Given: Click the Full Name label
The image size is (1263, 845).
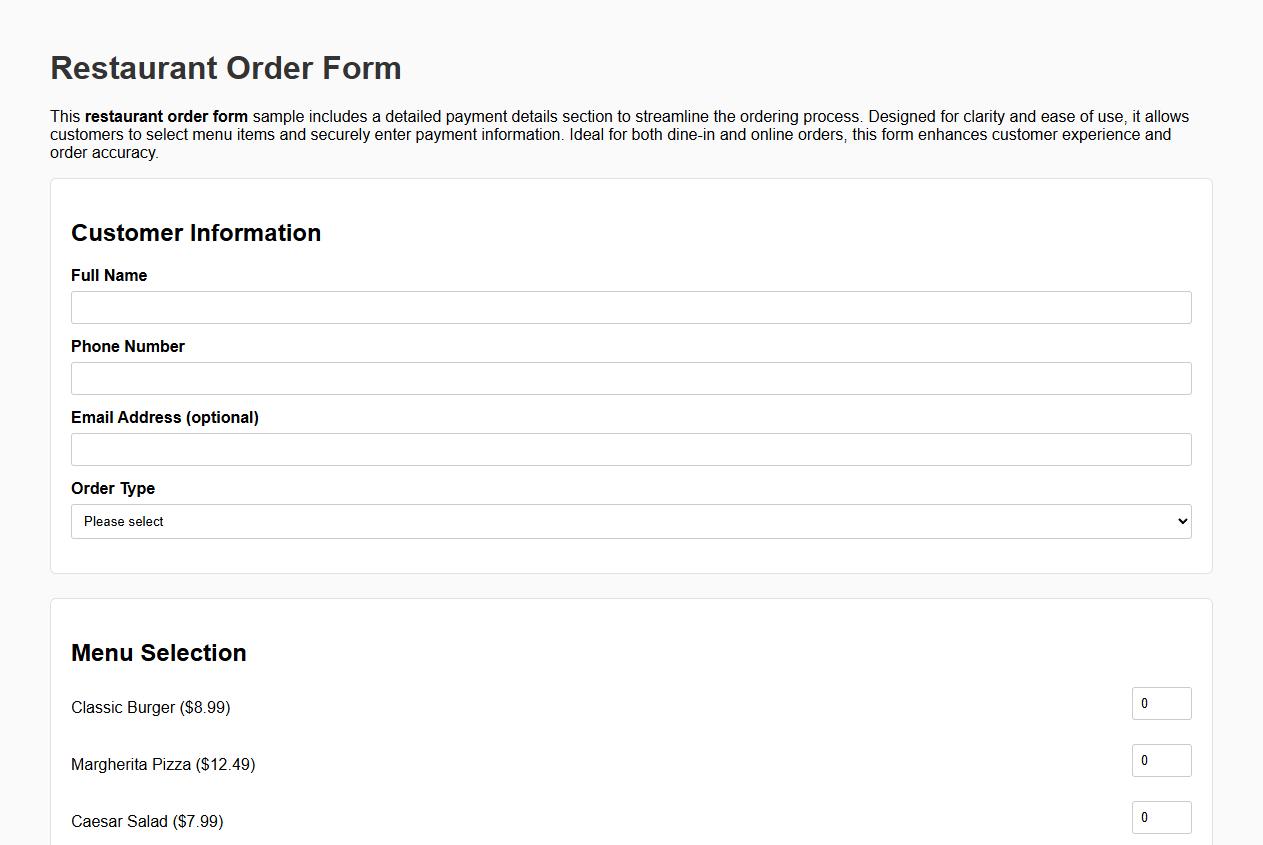Looking at the screenshot, I should [108, 275].
